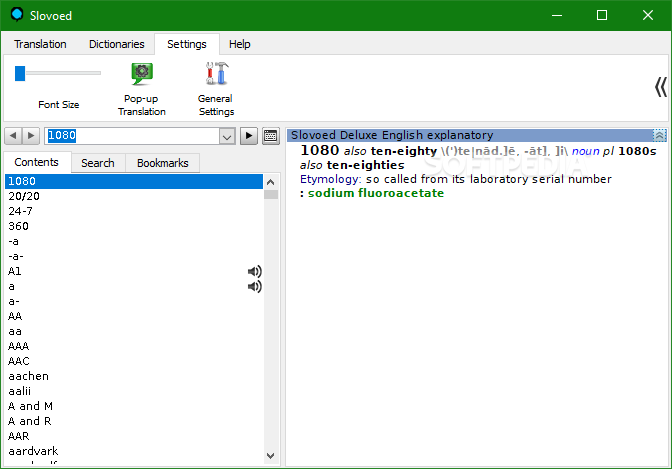Image resolution: width=672 pixels, height=469 pixels.
Task: Play pronunciation for A1 entry
Action: (x=255, y=271)
